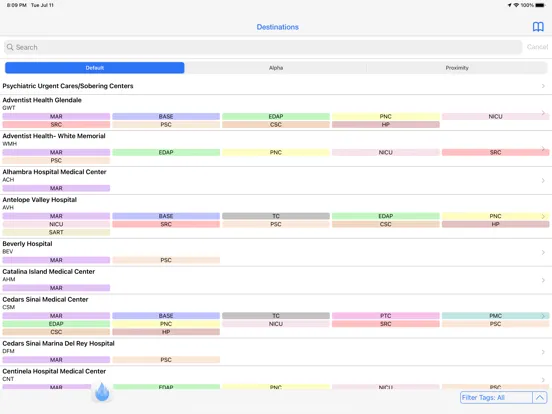Click gray TC tag under Antelope Valley Hospital
The image size is (552, 414).
pos(276,216)
